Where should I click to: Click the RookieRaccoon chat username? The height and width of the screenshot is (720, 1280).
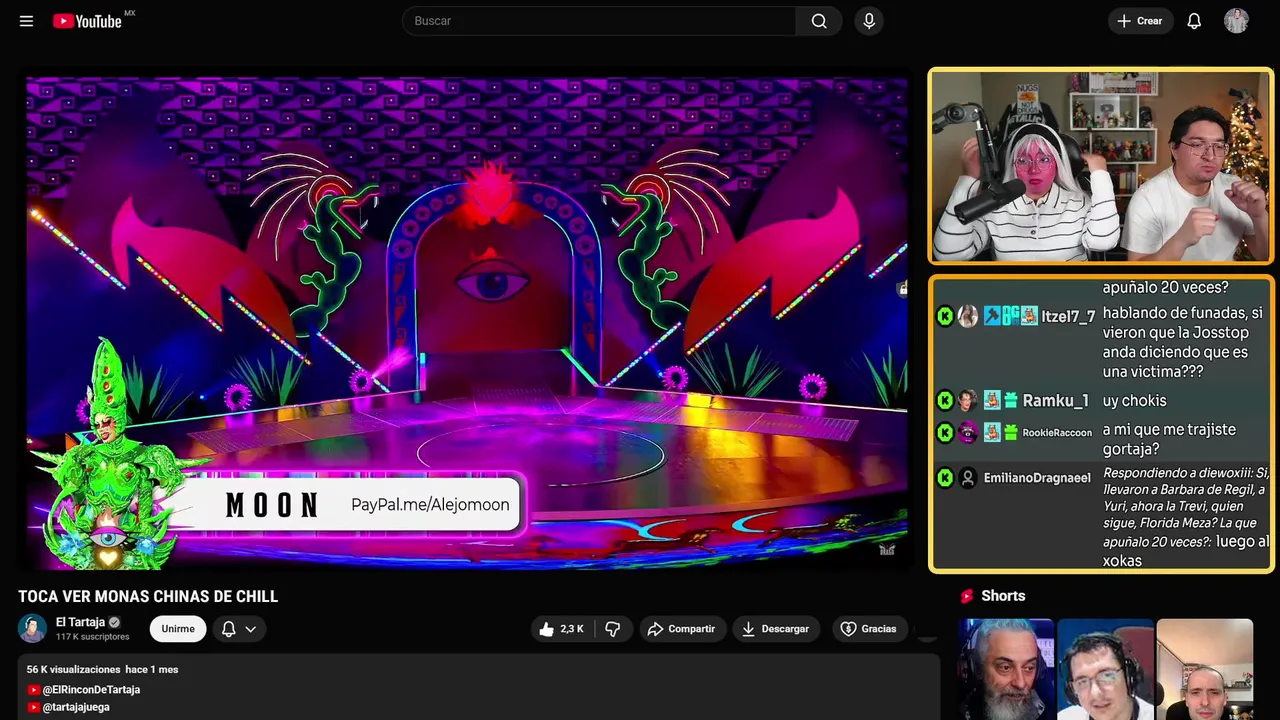coord(1057,433)
